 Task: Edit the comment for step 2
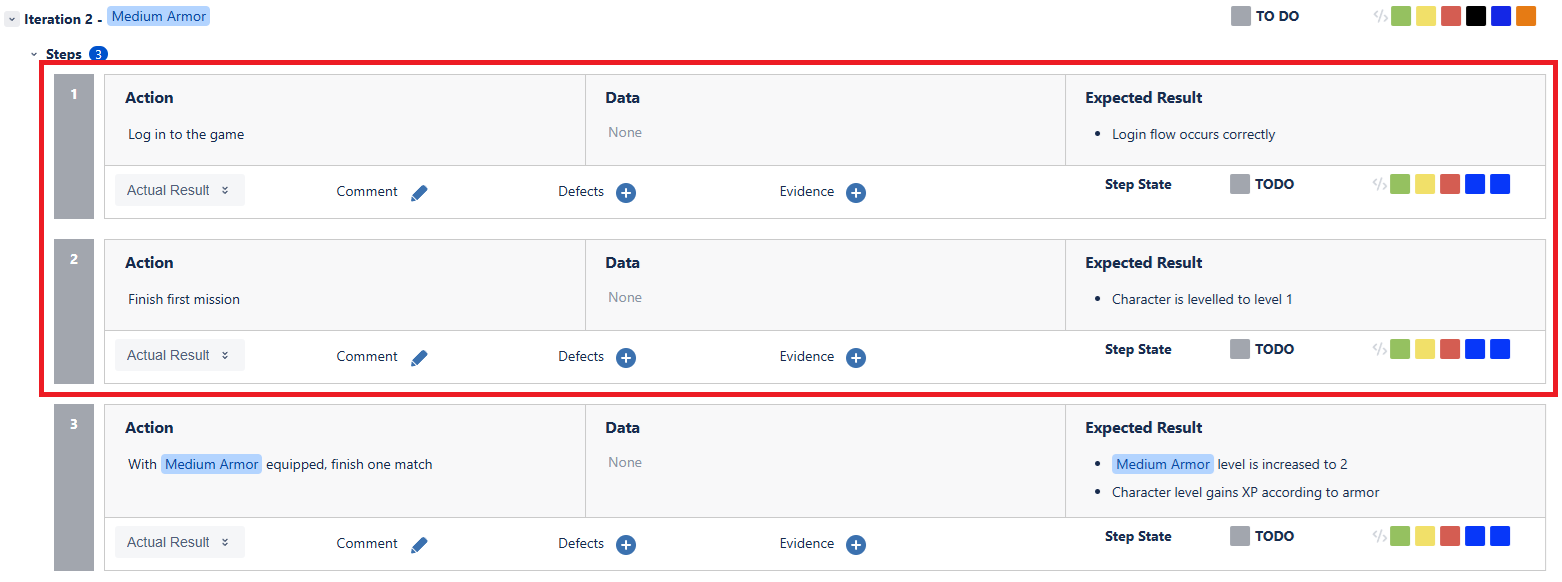pos(419,358)
